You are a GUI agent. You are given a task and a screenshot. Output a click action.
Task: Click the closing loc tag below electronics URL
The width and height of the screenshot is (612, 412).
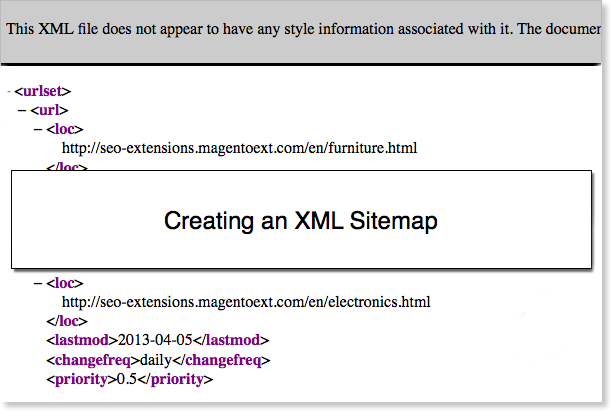click(x=67, y=321)
